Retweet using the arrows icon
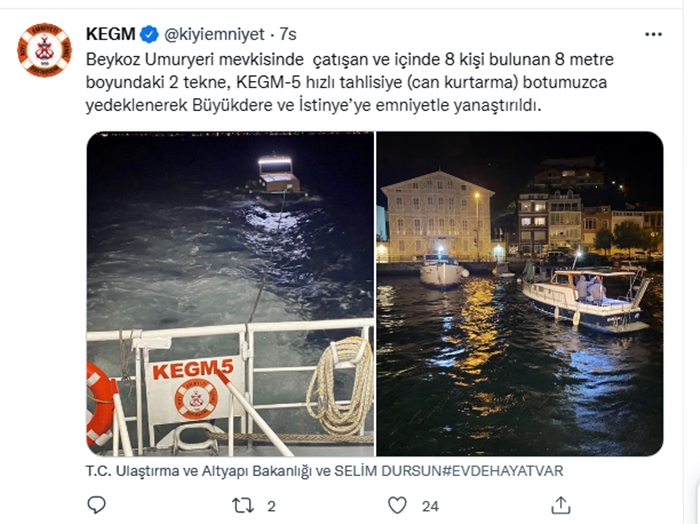 click(x=243, y=506)
